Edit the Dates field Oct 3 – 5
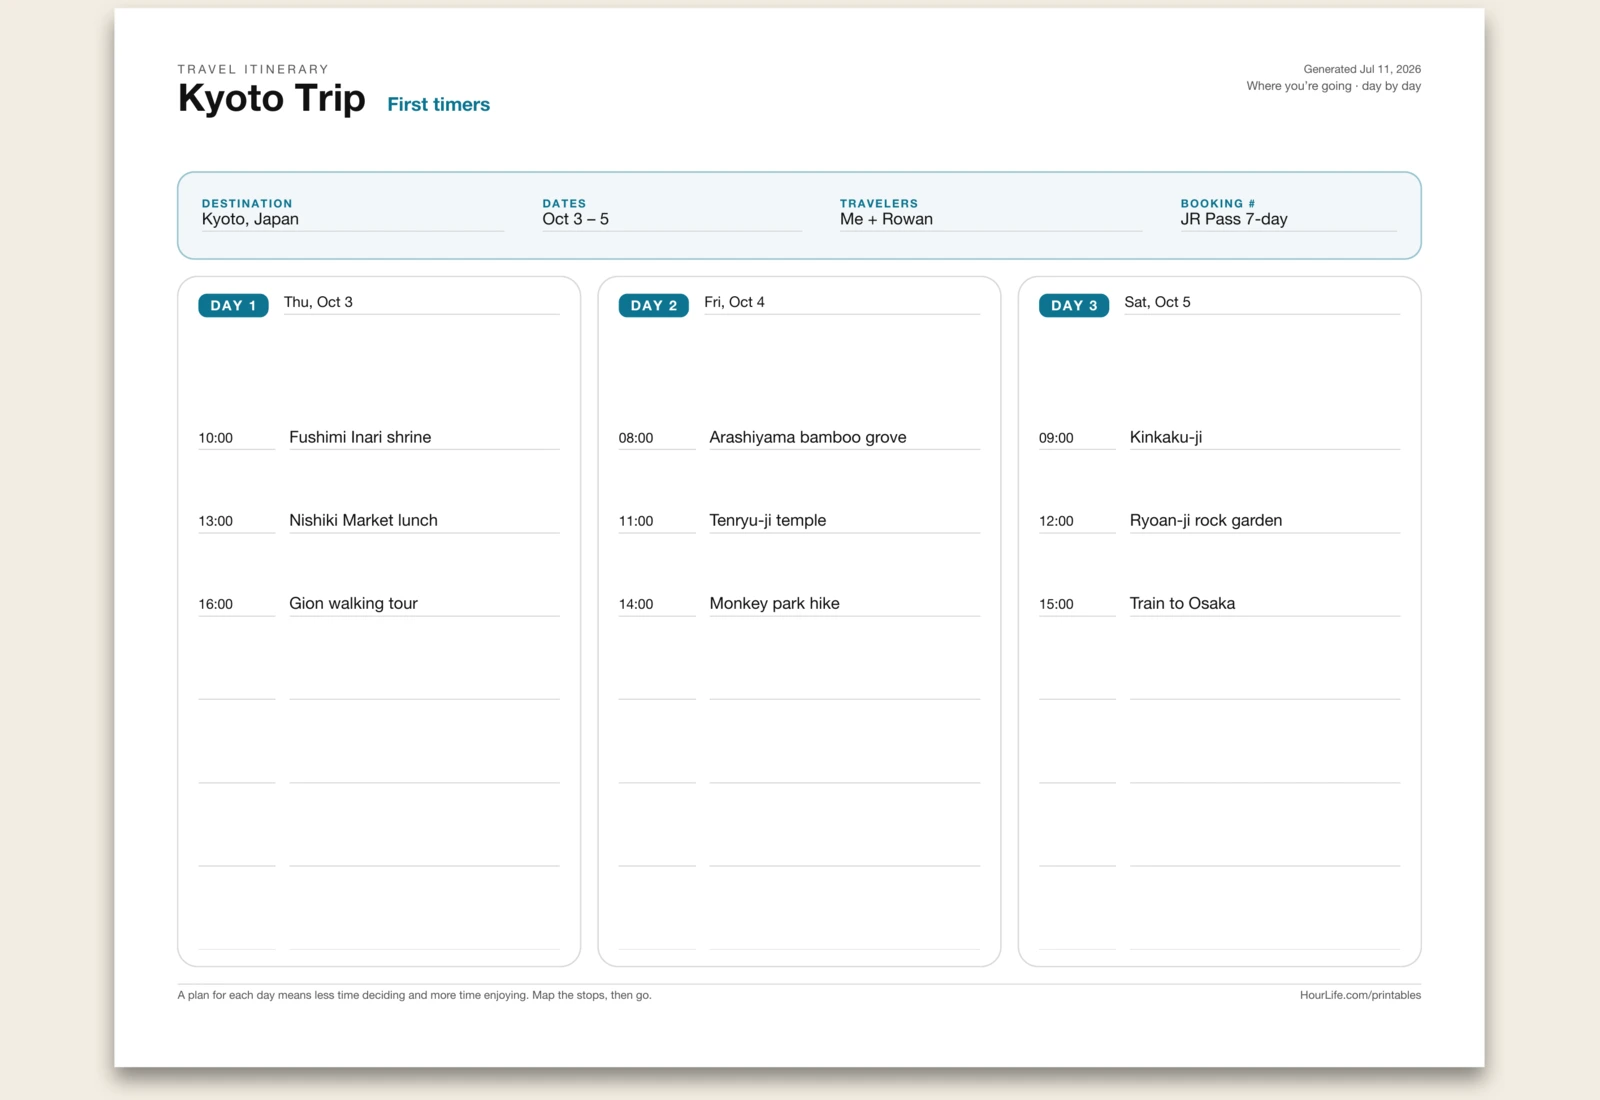 tap(672, 219)
